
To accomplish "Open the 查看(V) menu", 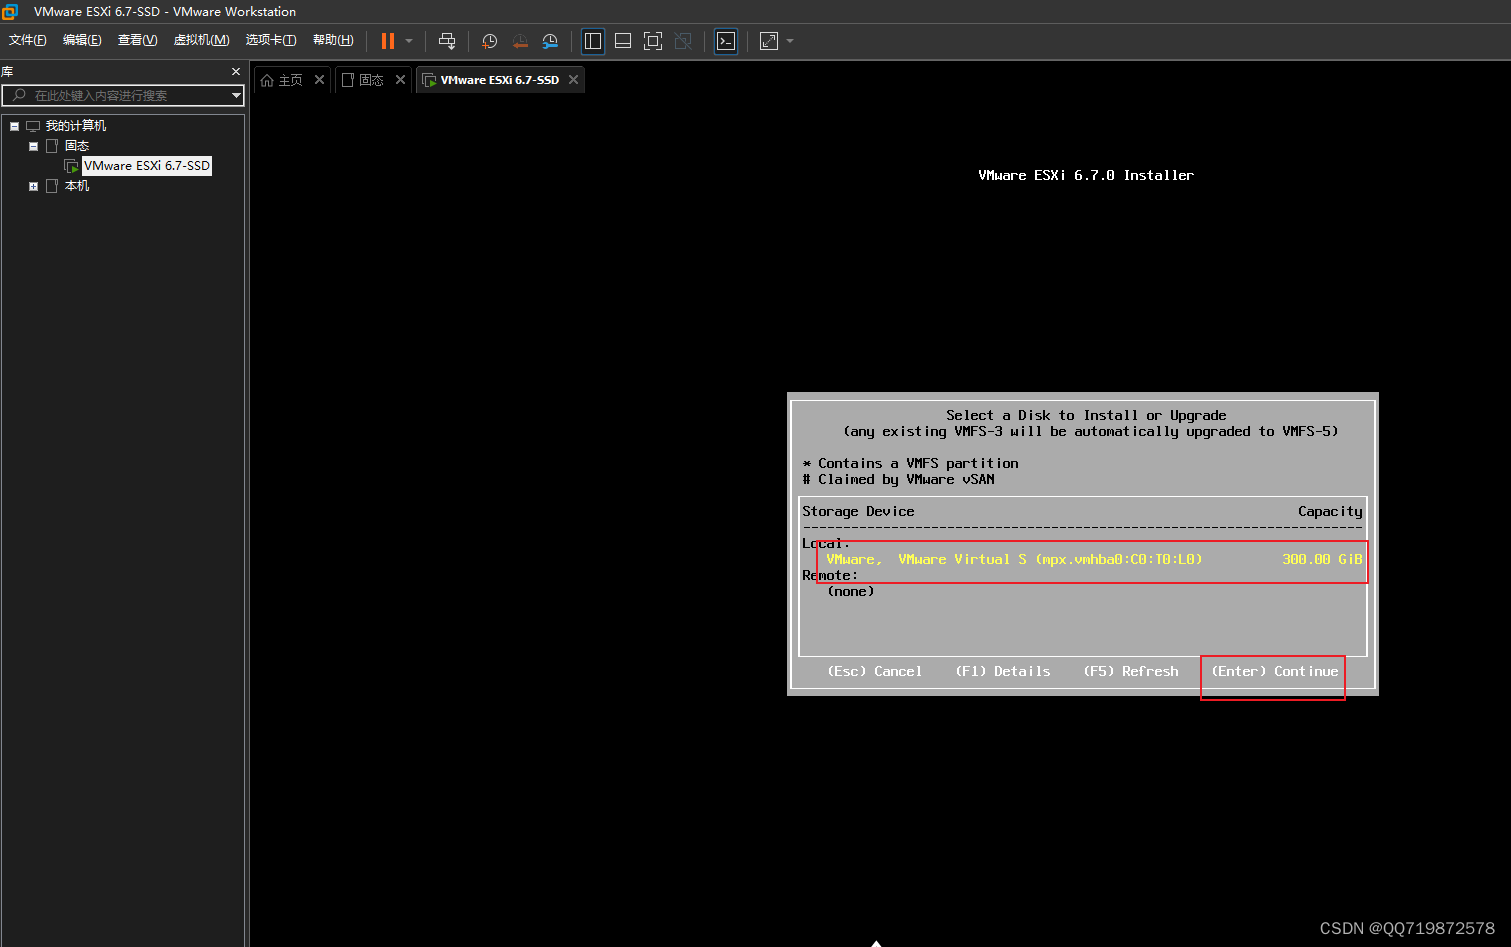I will point(137,40).
